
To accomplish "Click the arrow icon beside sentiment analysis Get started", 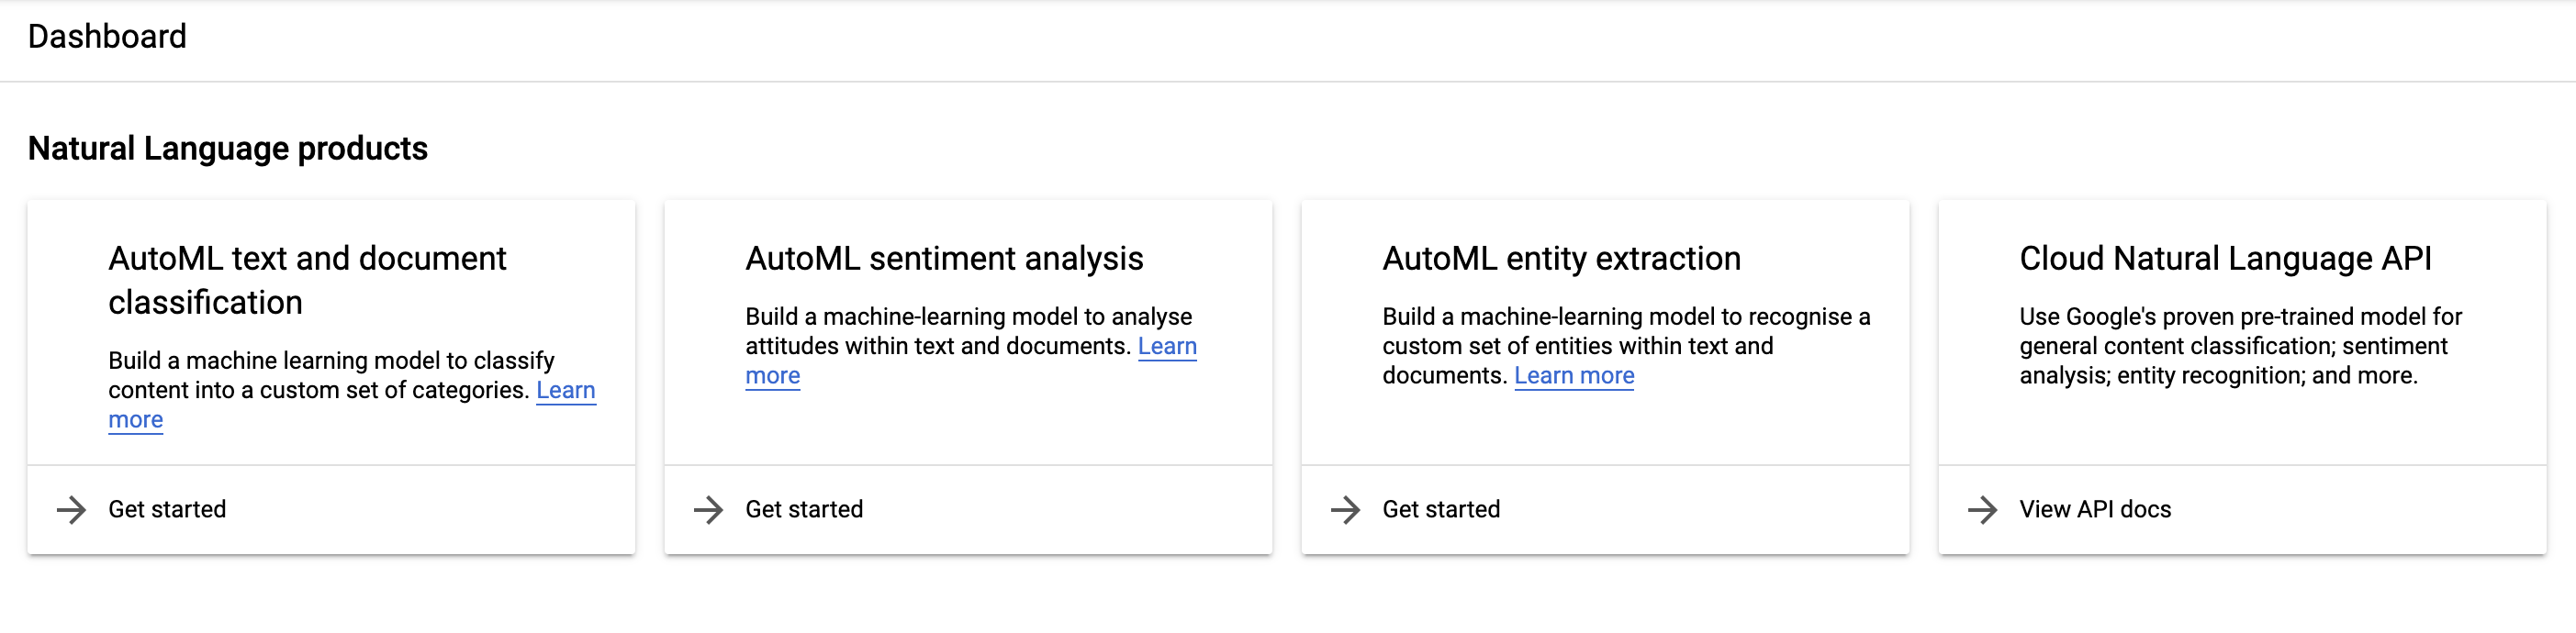I will [x=711, y=509].
